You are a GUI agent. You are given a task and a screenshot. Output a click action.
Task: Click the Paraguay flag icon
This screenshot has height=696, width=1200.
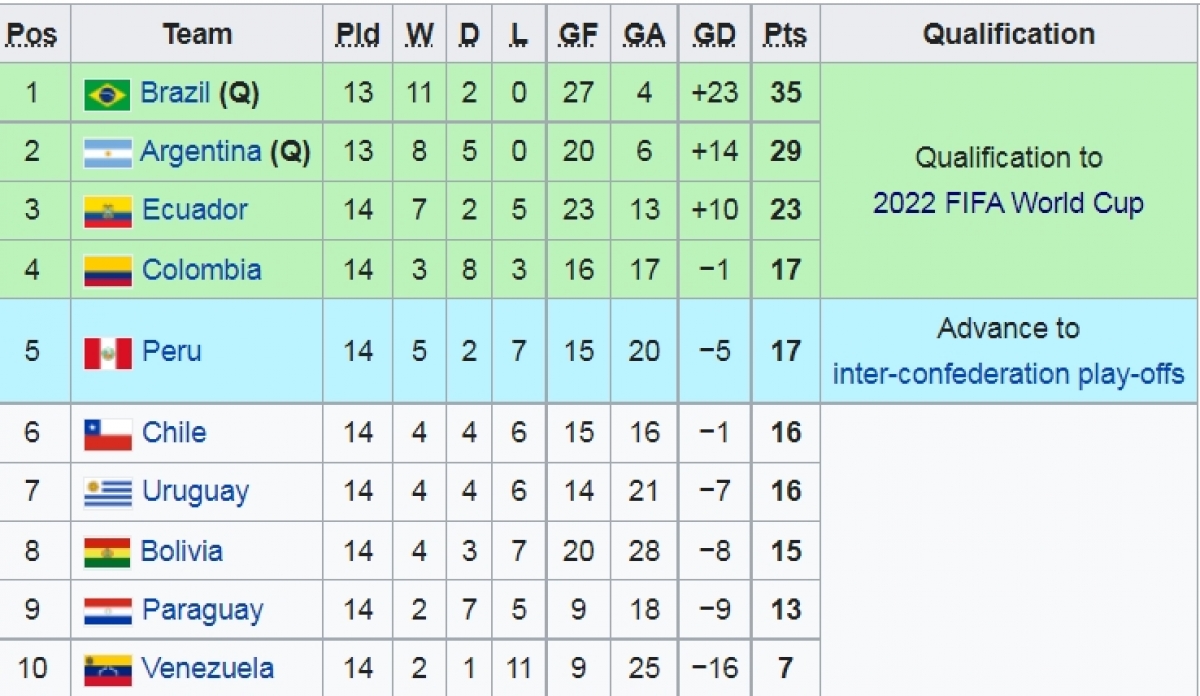pos(107,610)
